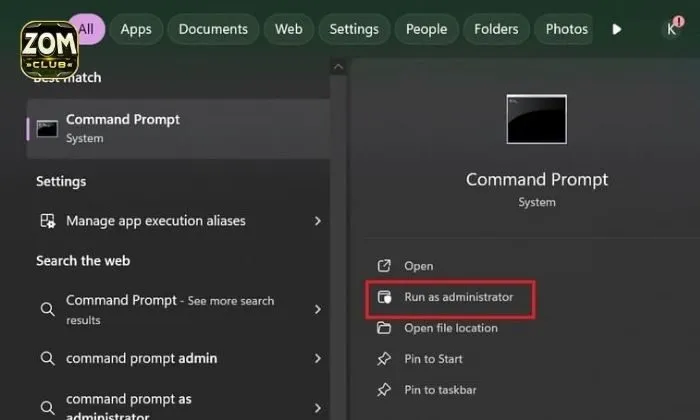Click the Pin to taskbar pin icon
Viewport: 700px width, 420px height.
(383, 389)
